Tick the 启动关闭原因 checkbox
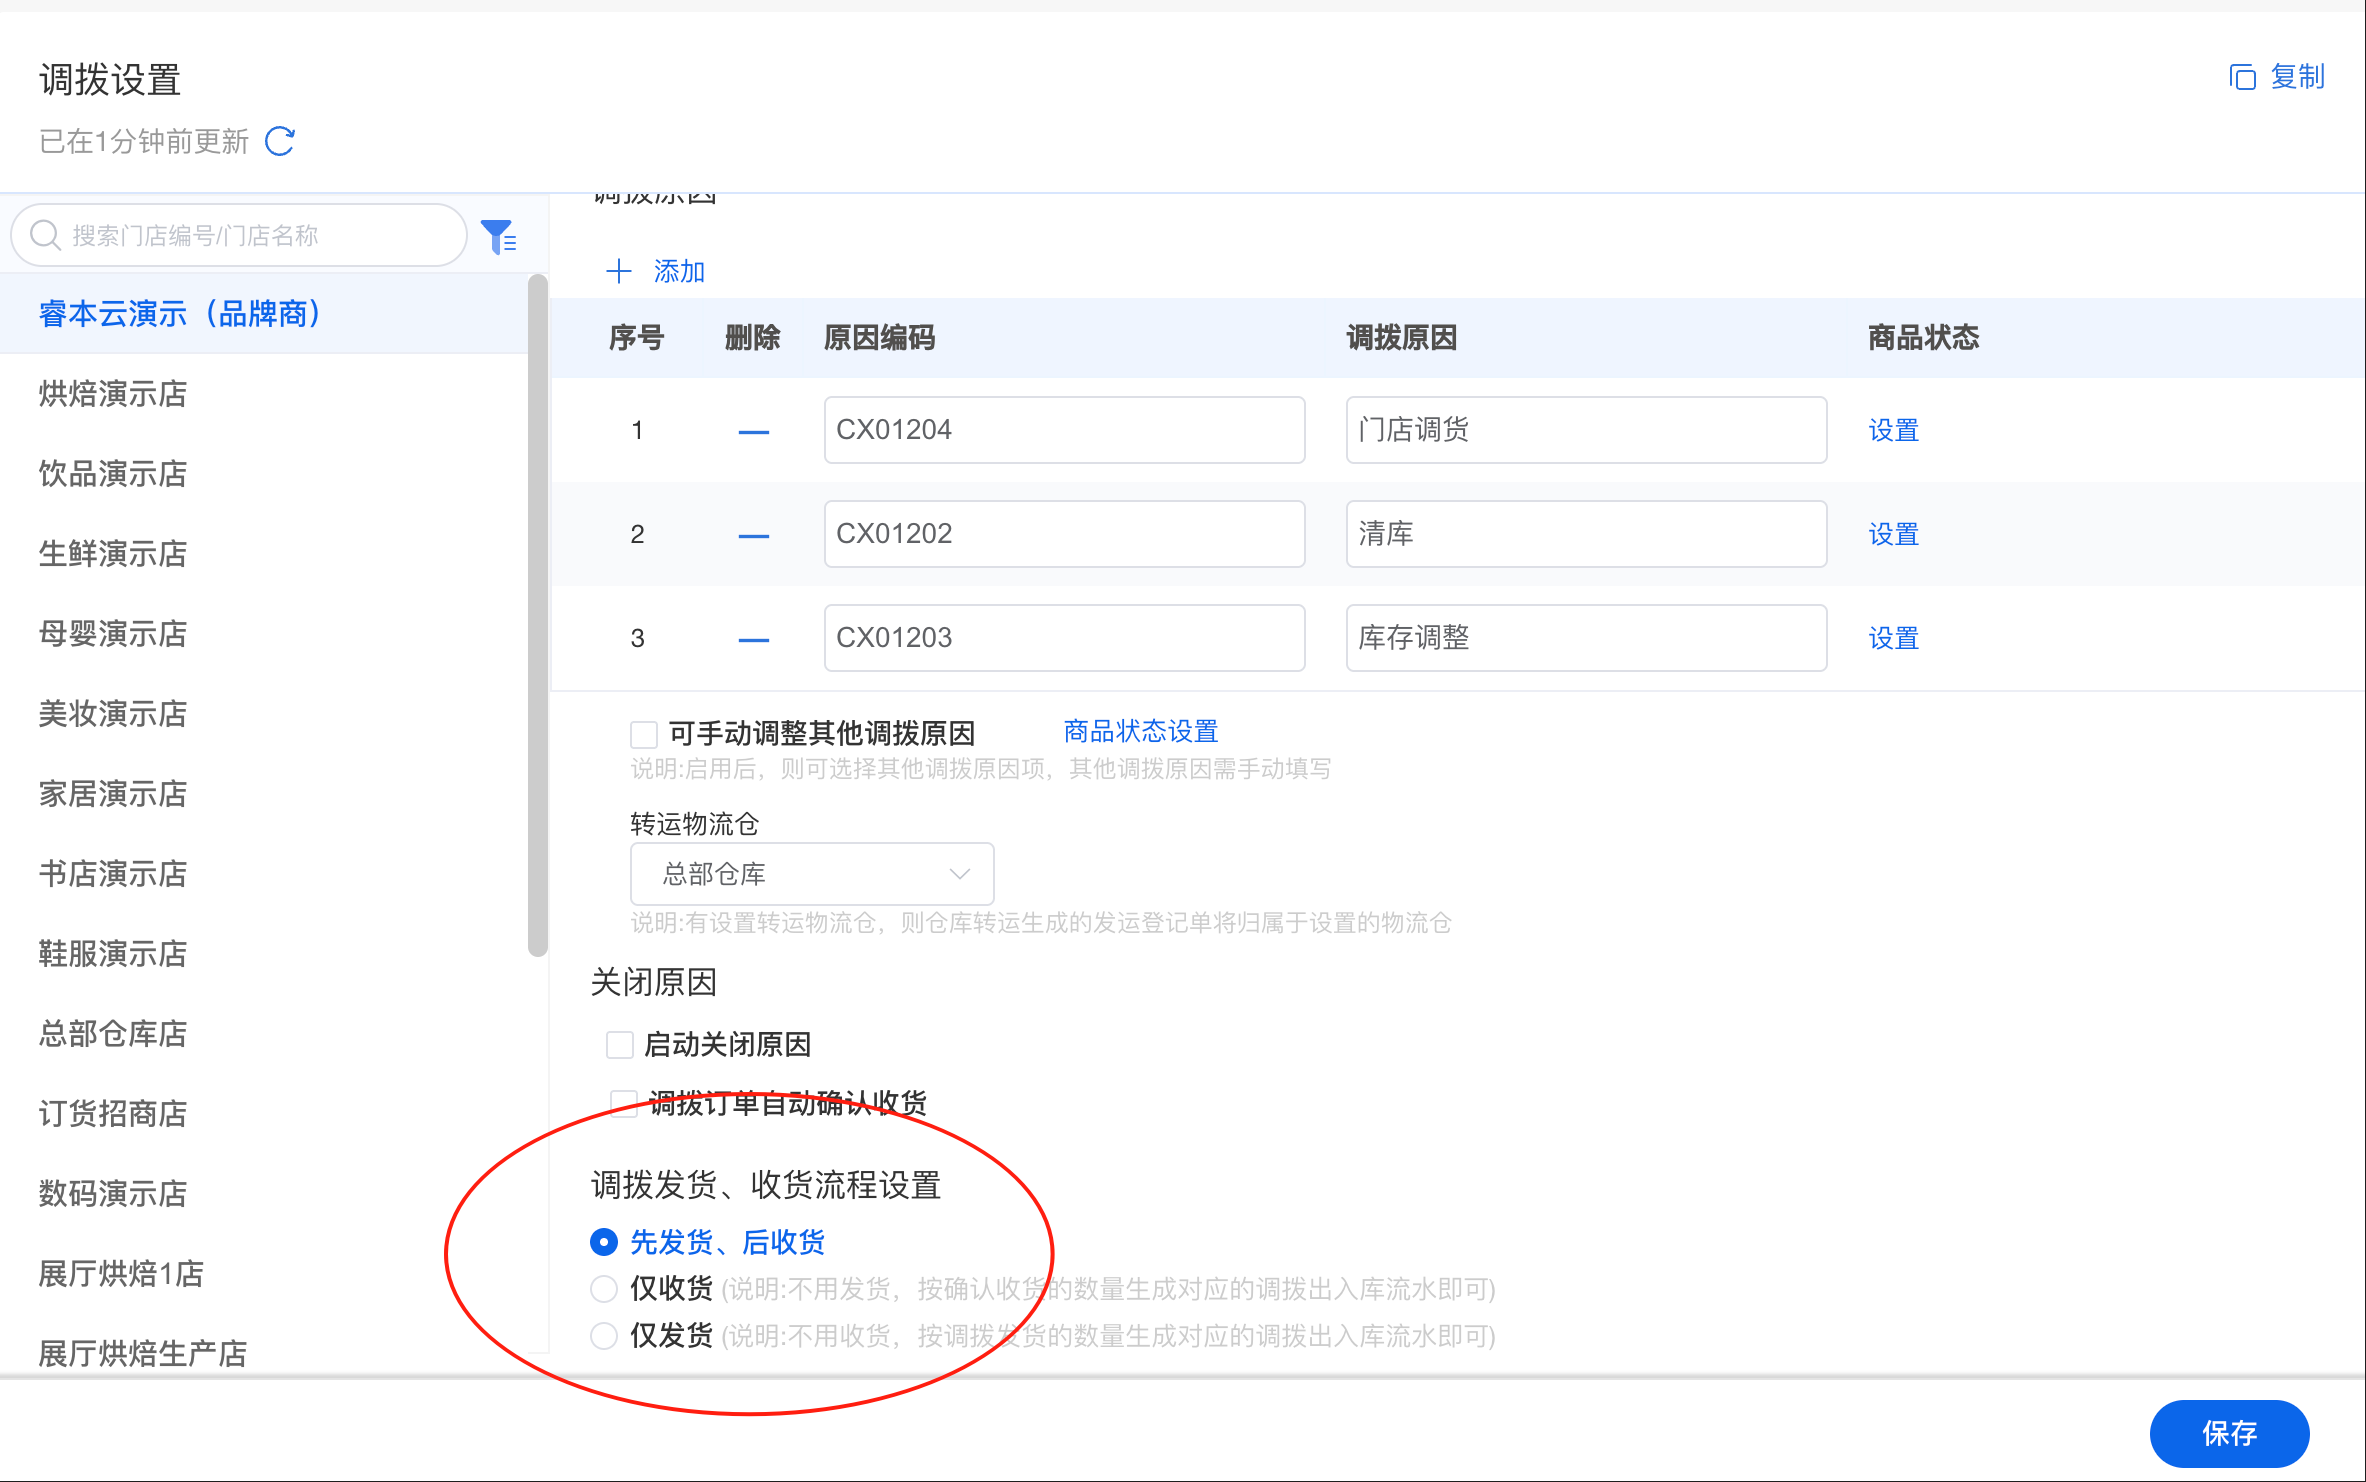The width and height of the screenshot is (2366, 1482). point(620,1045)
